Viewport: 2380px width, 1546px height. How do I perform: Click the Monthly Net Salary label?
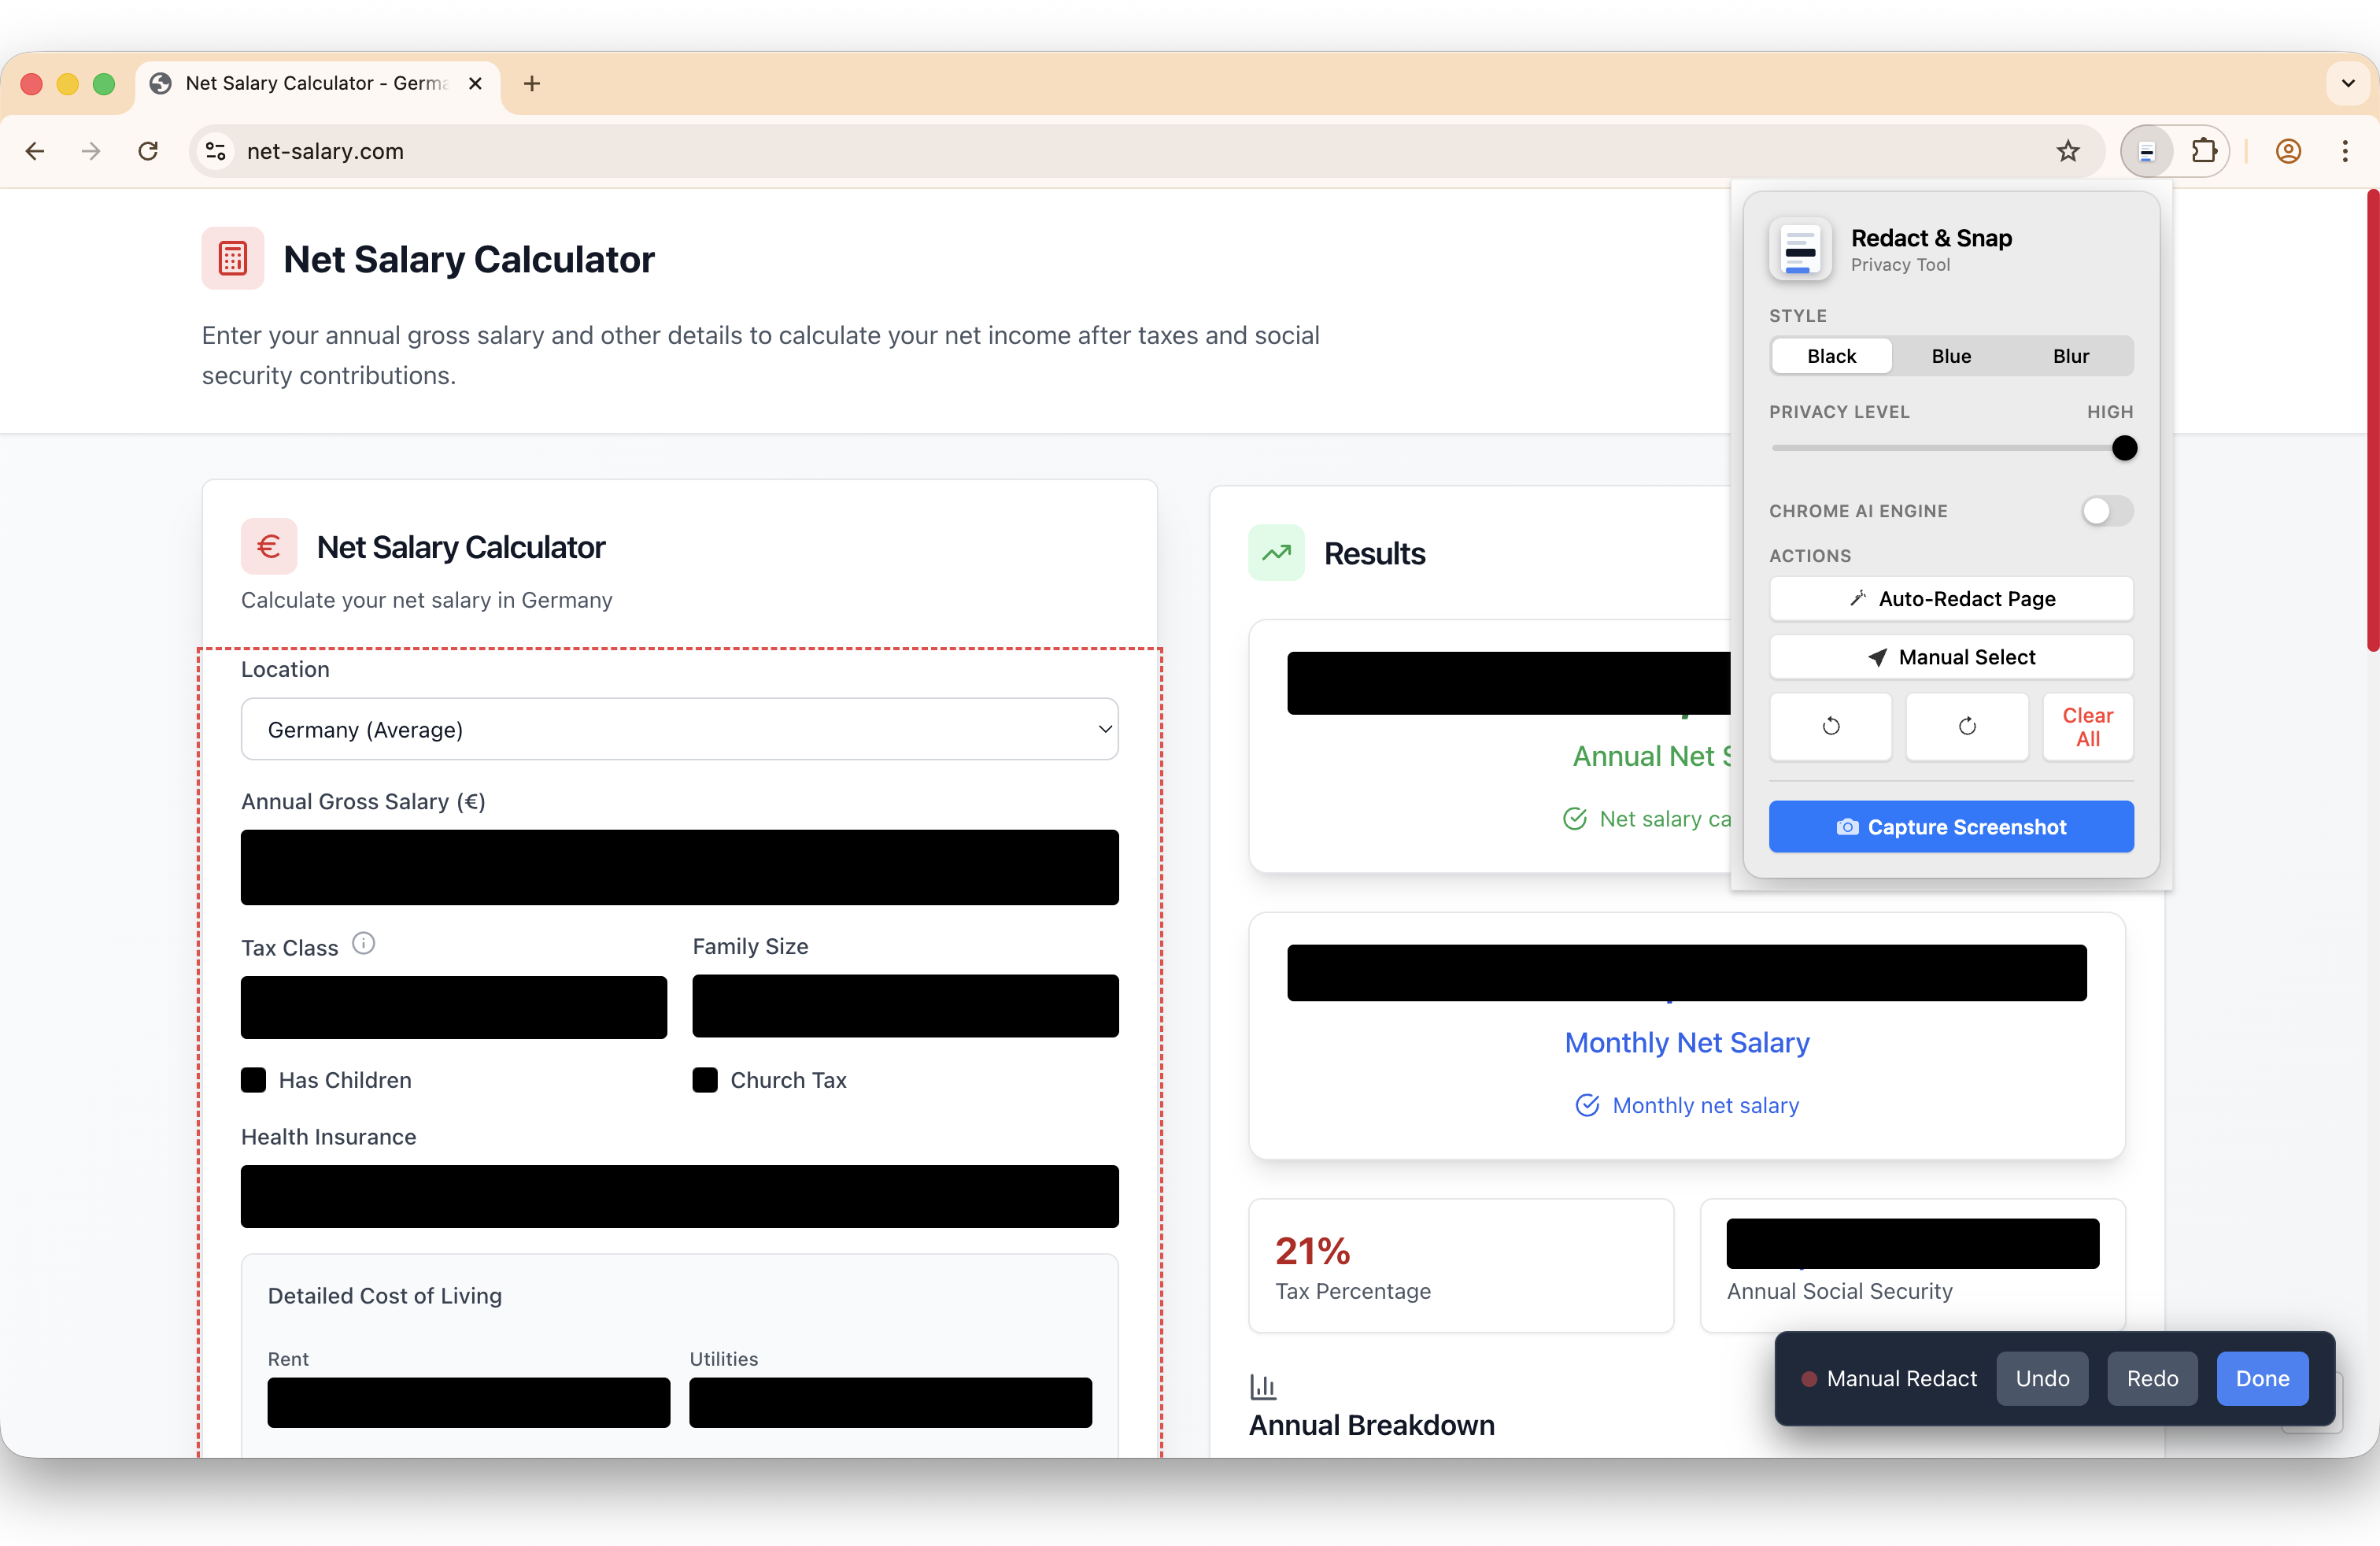coord(1687,1042)
